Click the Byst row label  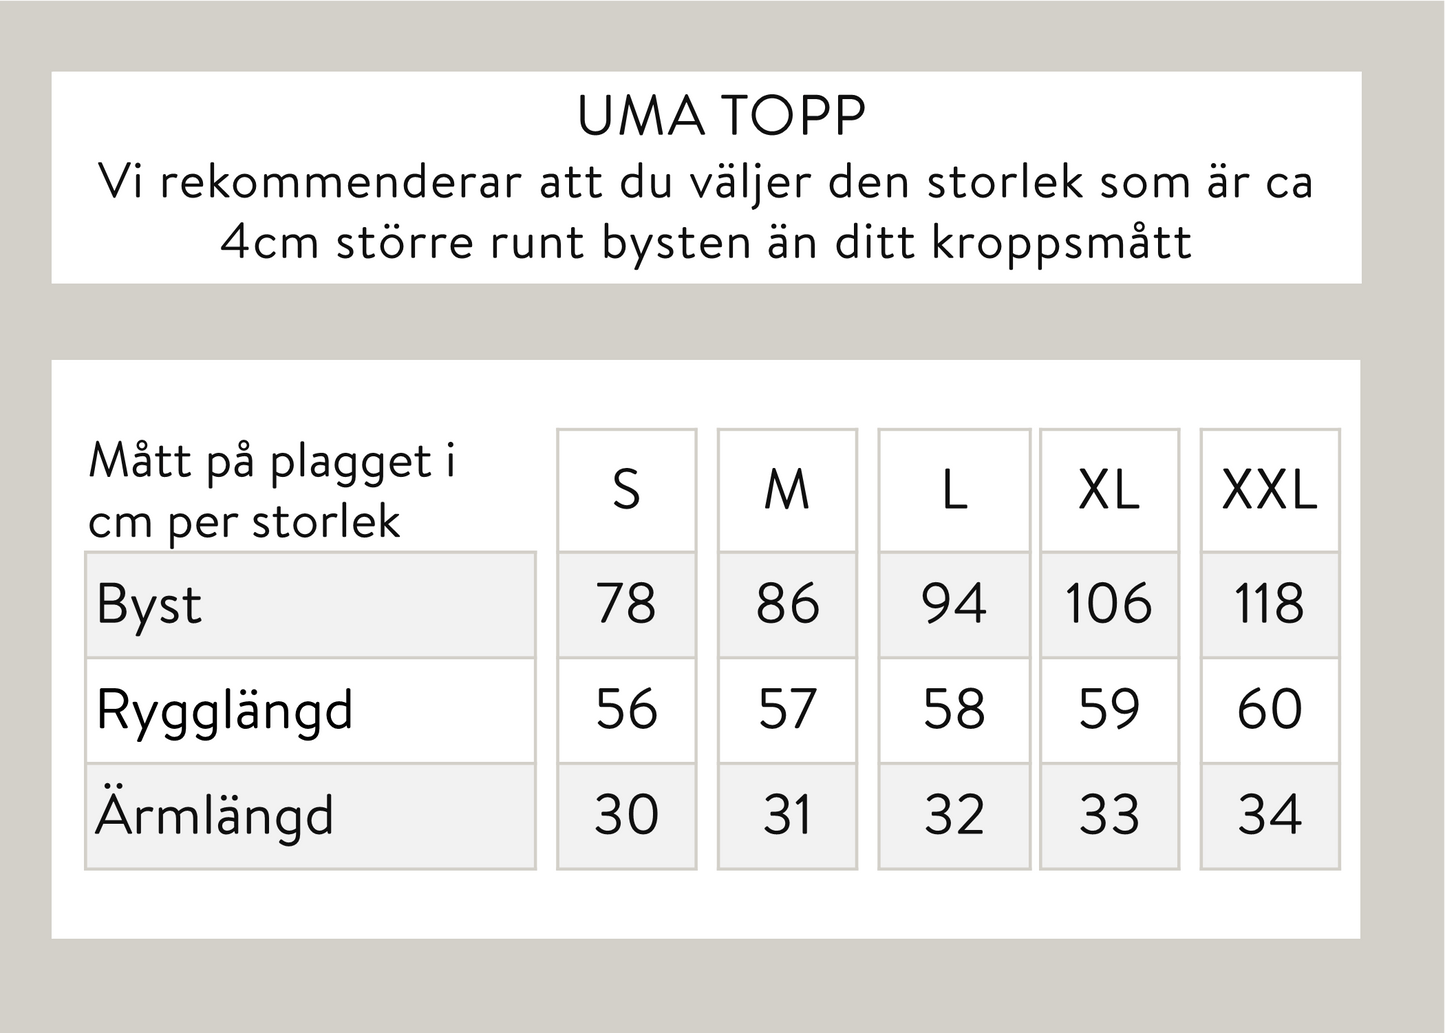point(150,605)
